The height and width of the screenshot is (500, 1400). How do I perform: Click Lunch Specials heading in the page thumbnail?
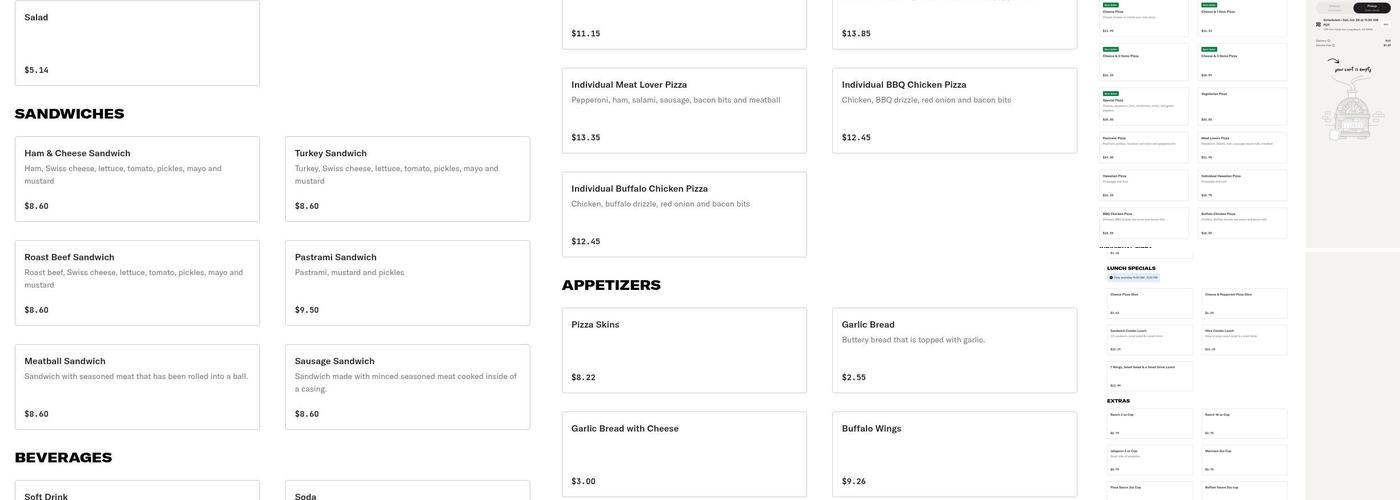coord(1131,268)
